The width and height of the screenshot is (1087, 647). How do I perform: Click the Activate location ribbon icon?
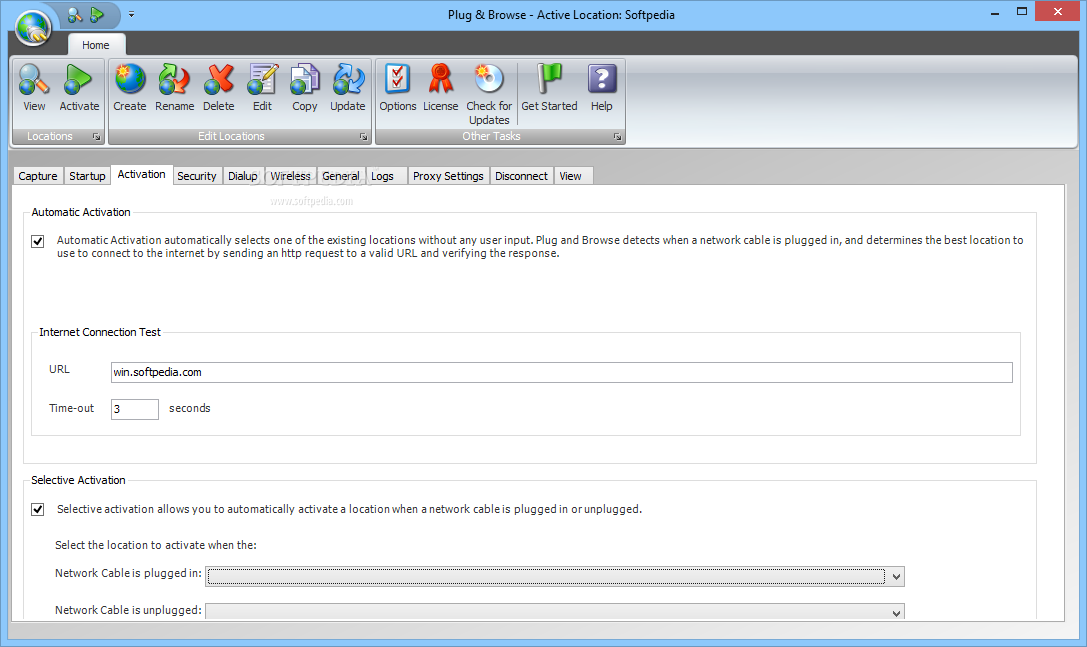click(x=79, y=88)
